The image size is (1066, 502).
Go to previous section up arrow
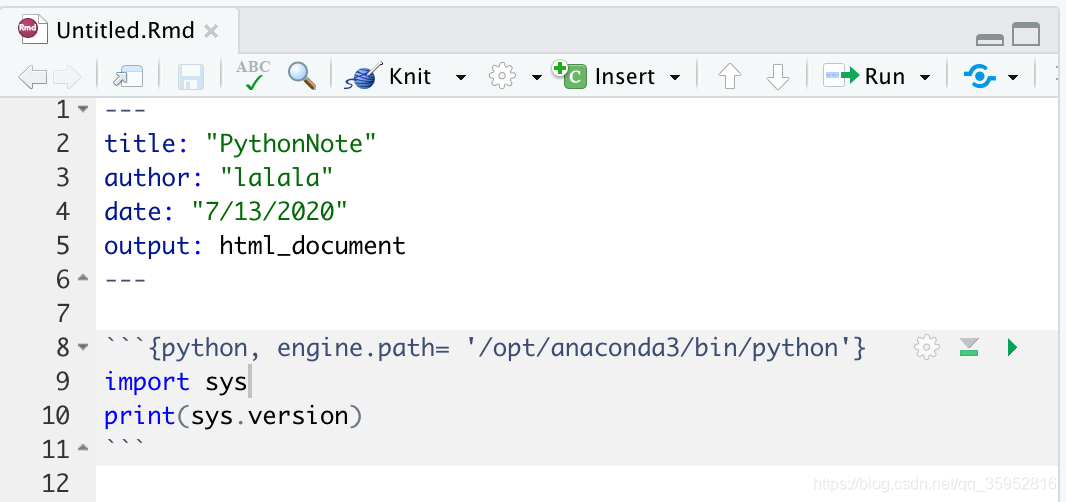[729, 76]
